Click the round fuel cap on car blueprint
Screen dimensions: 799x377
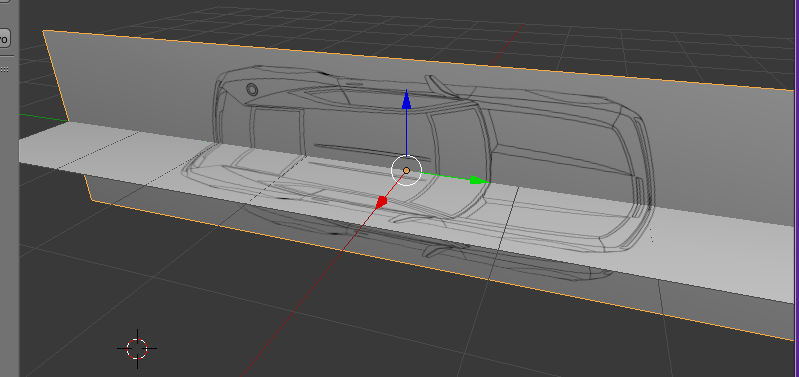click(x=252, y=90)
